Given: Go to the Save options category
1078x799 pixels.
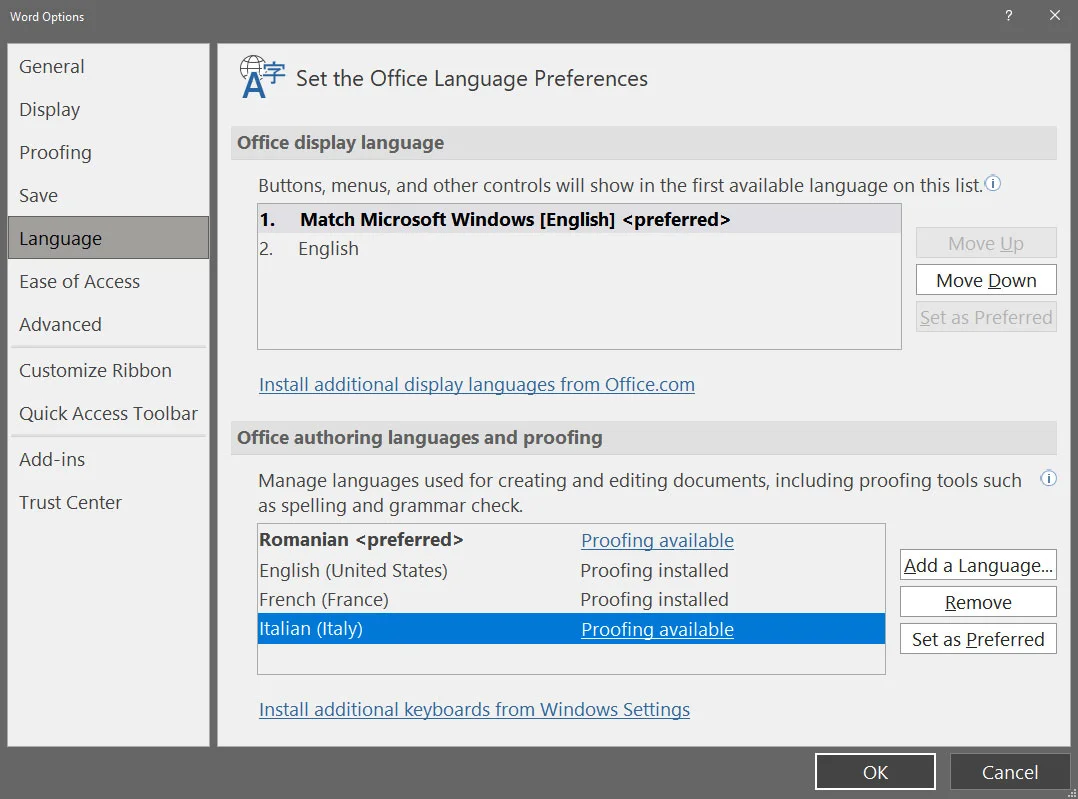Looking at the screenshot, I should [x=109, y=196].
